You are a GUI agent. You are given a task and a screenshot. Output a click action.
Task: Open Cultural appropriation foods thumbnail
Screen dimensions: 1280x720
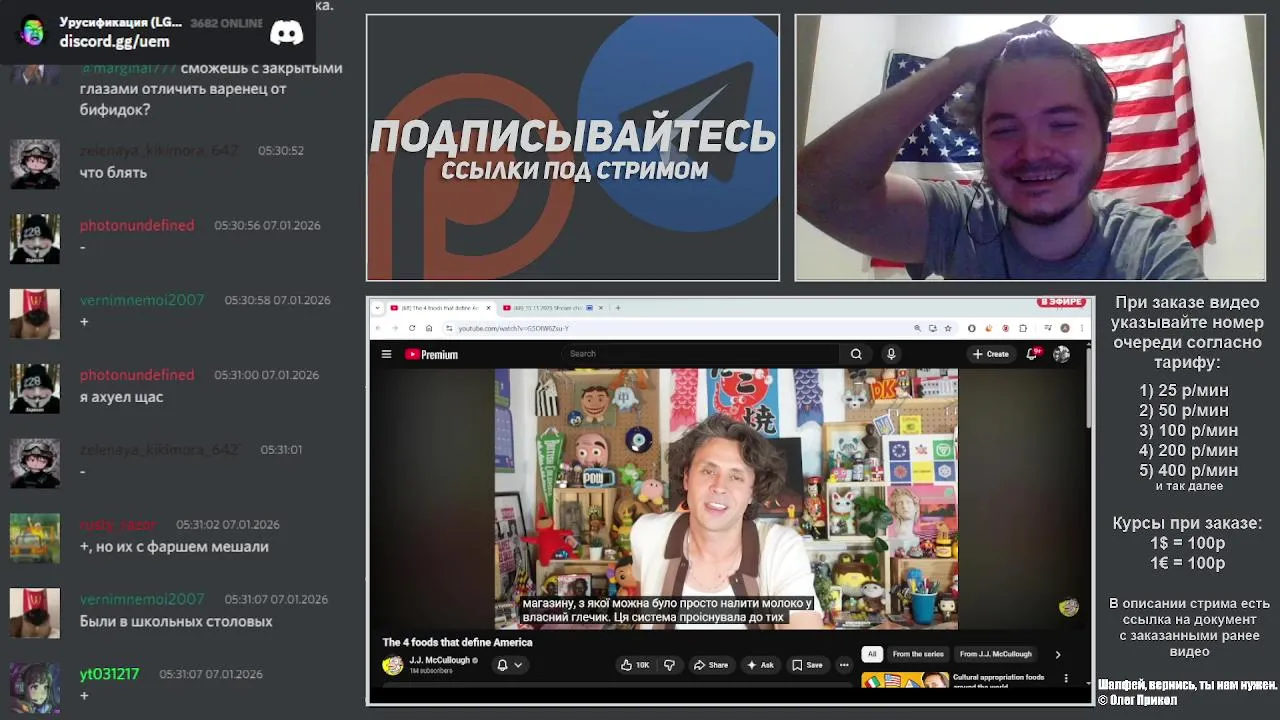pyautogui.click(x=905, y=680)
